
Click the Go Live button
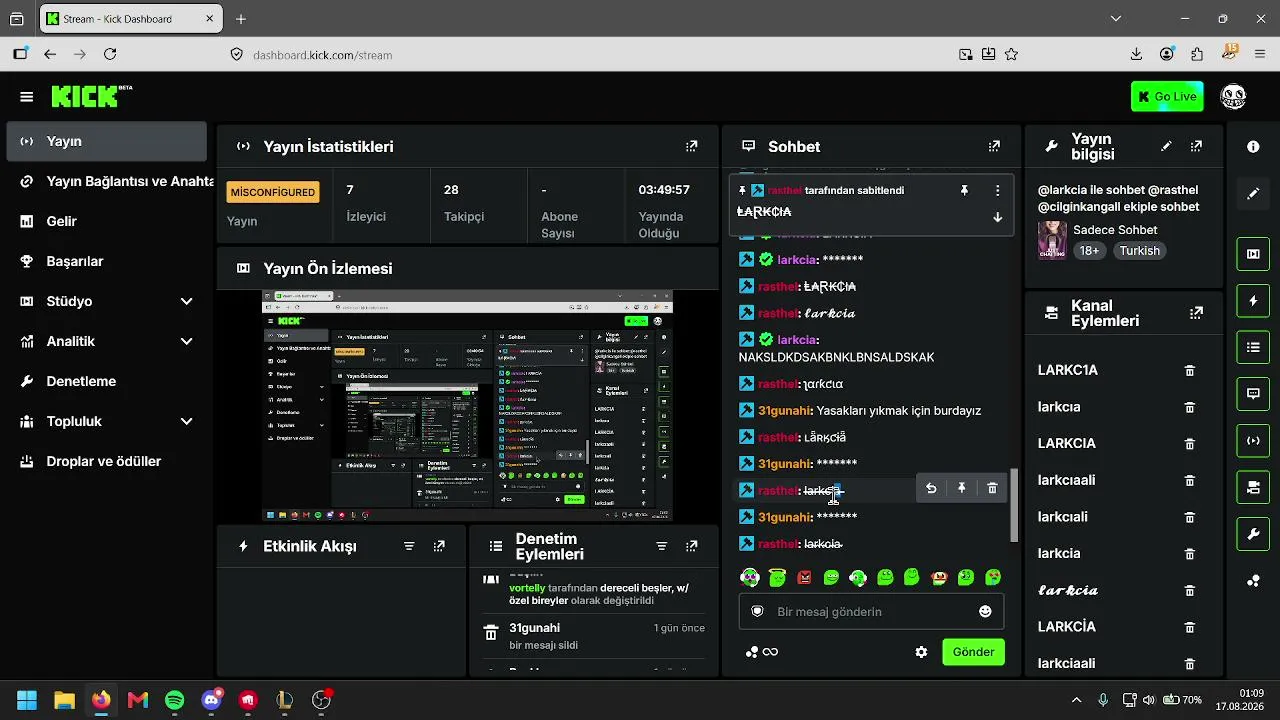(x=1167, y=97)
